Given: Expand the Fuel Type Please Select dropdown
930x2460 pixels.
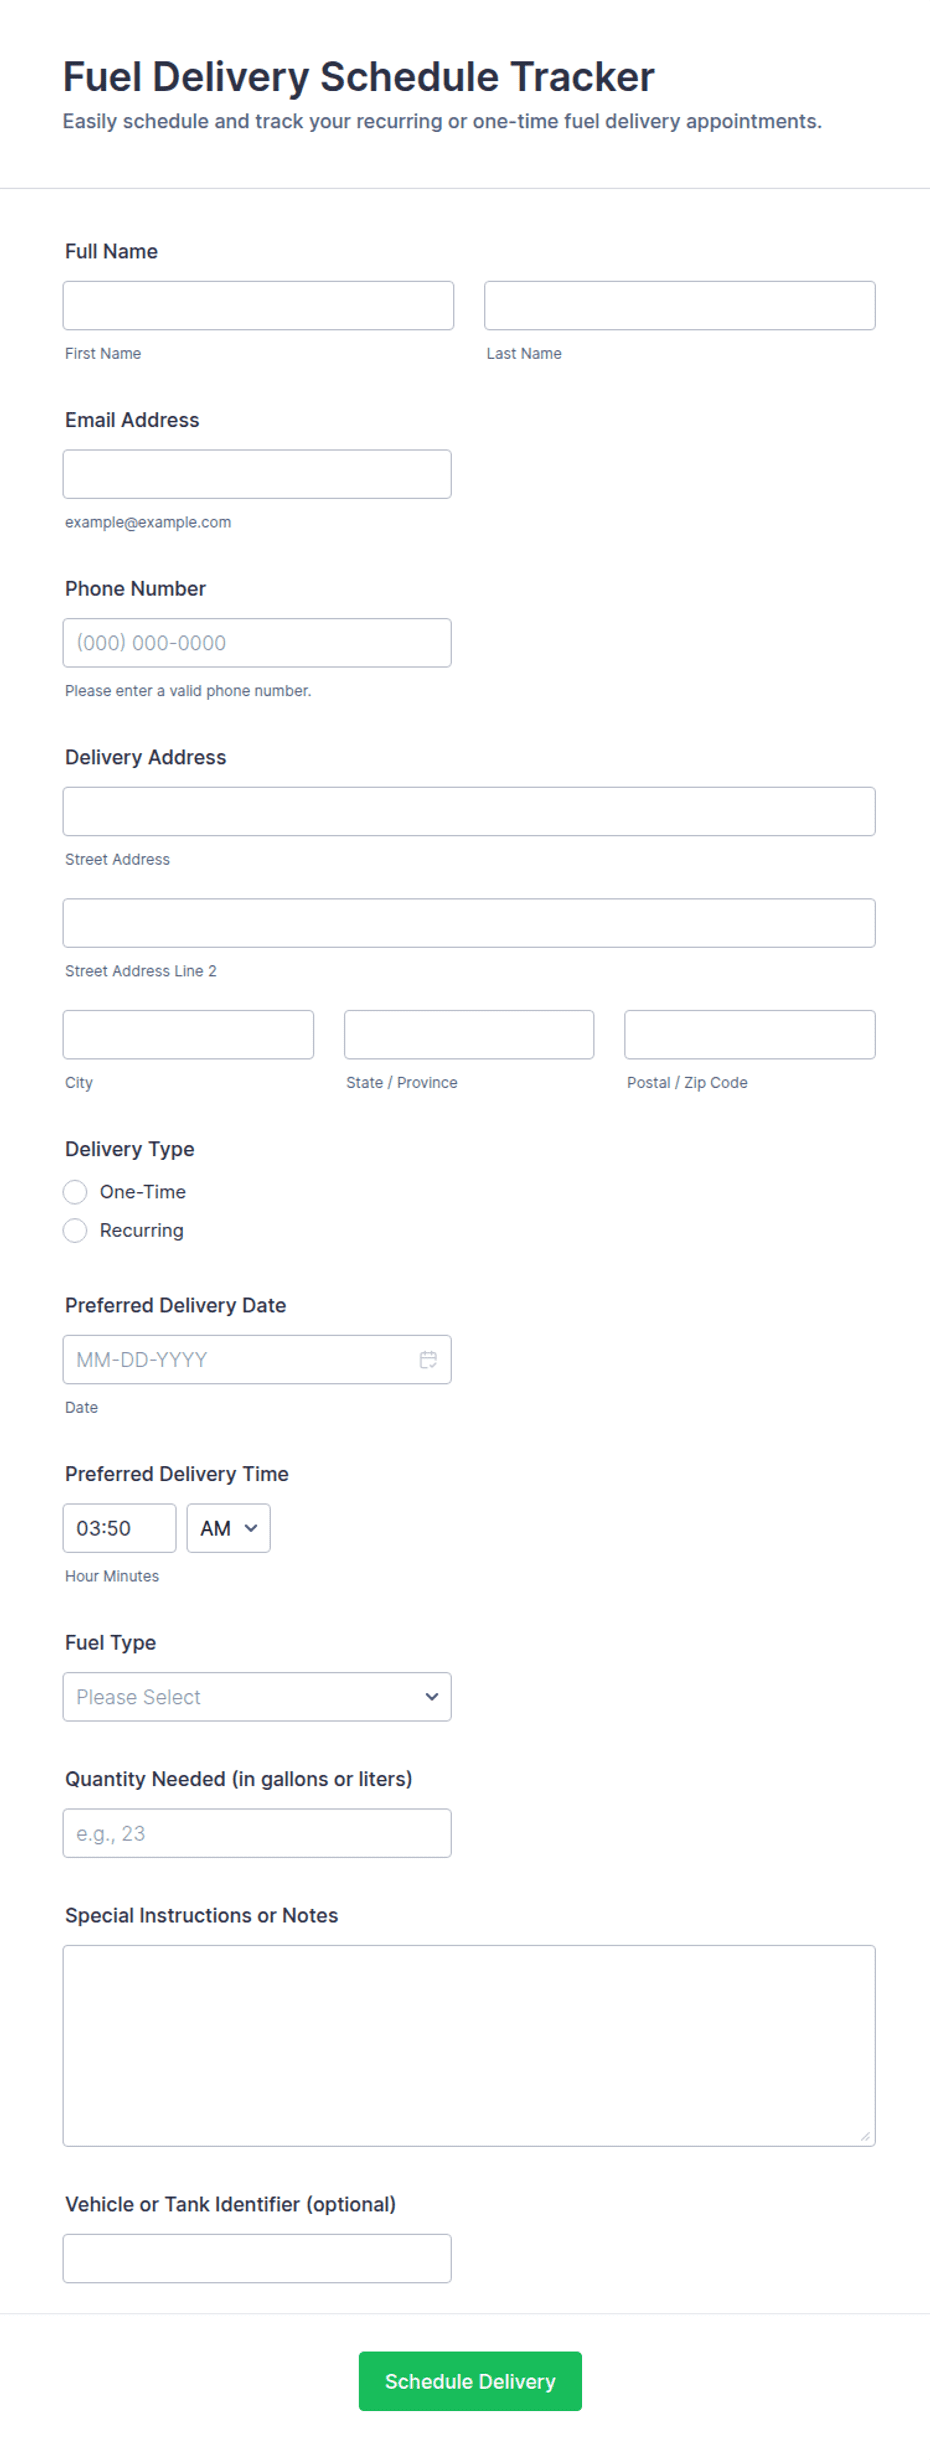Looking at the screenshot, I should 257,1697.
